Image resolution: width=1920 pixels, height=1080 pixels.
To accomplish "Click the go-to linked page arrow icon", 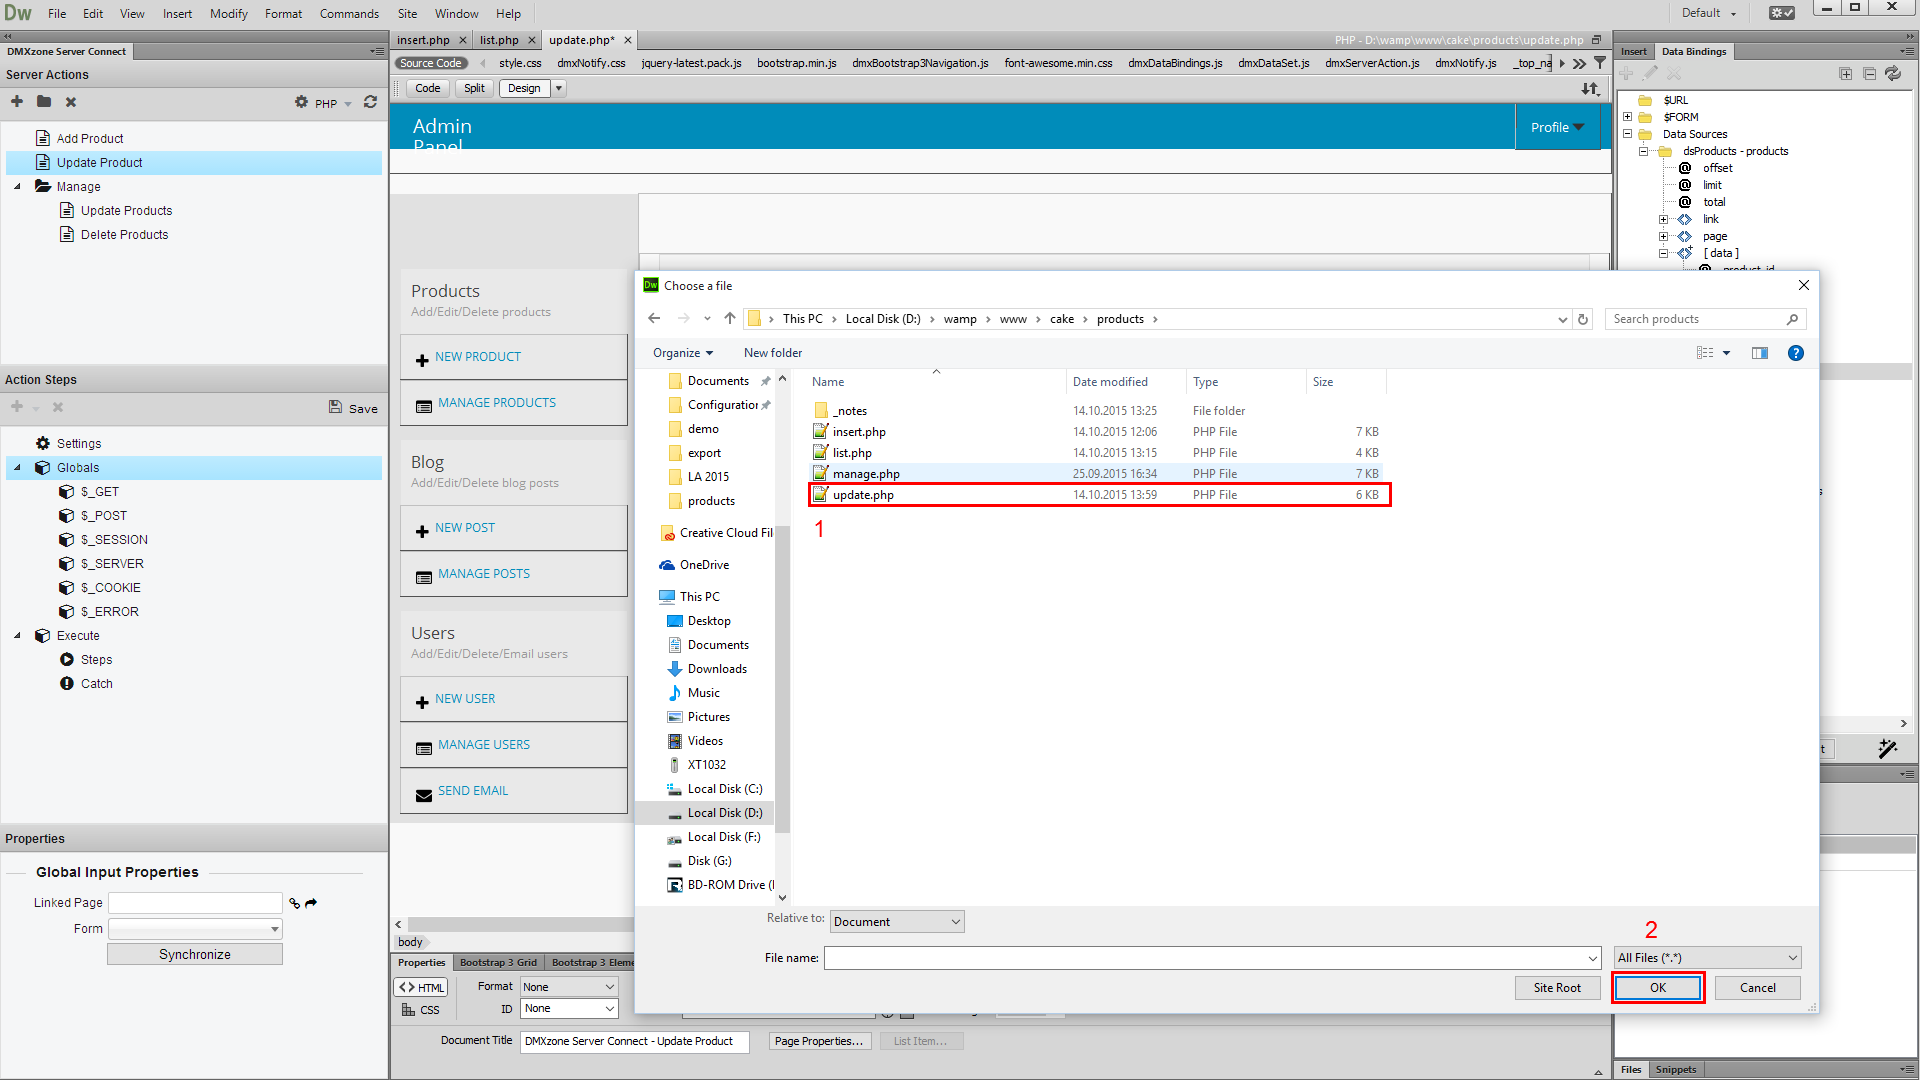I will pos(311,903).
